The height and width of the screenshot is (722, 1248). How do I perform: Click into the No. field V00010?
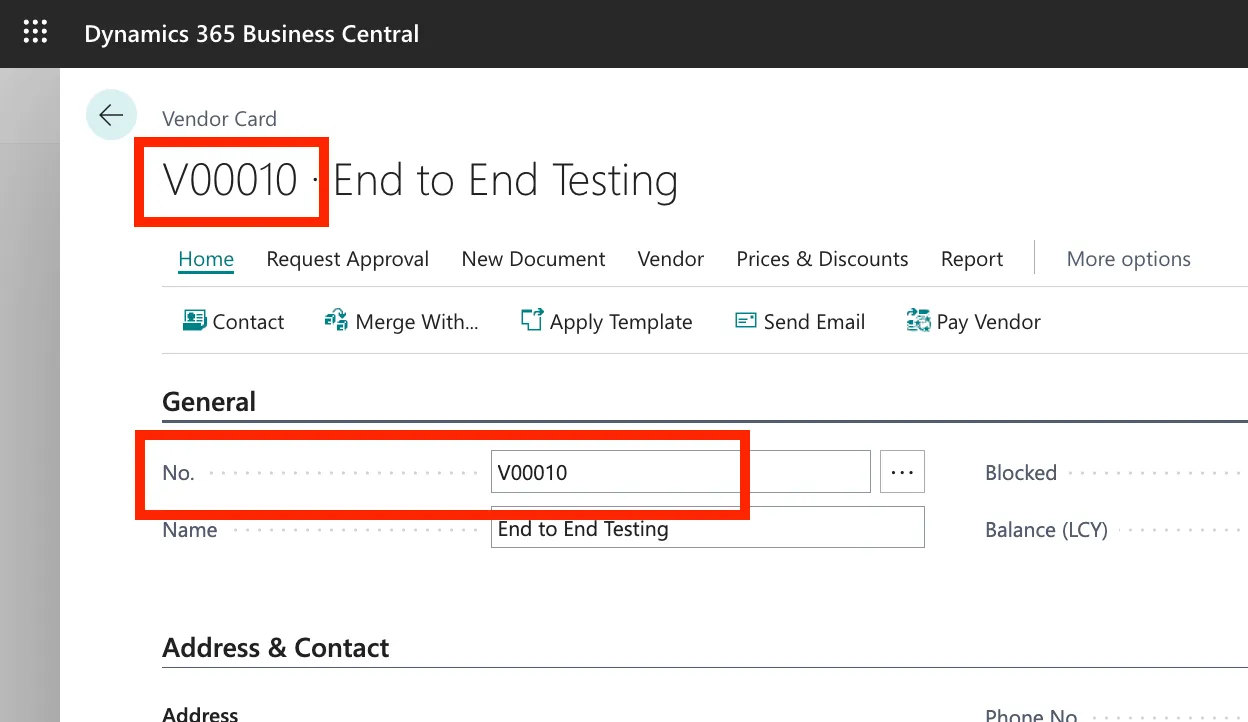point(680,472)
